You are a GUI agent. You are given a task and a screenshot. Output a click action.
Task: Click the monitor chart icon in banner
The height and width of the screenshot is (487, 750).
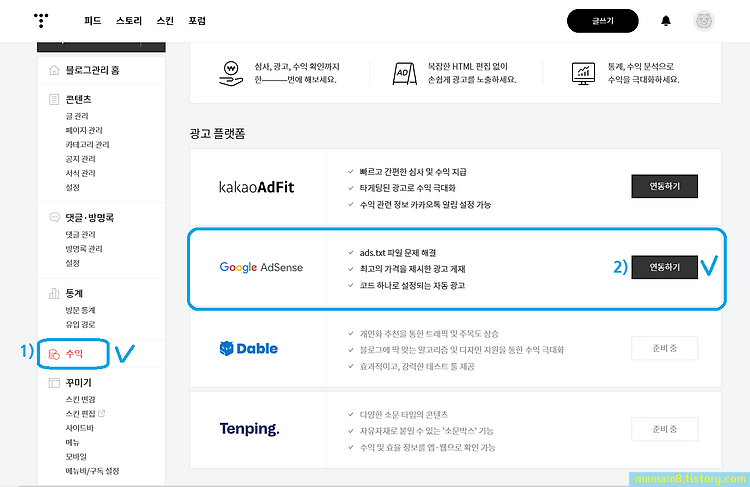pos(583,73)
